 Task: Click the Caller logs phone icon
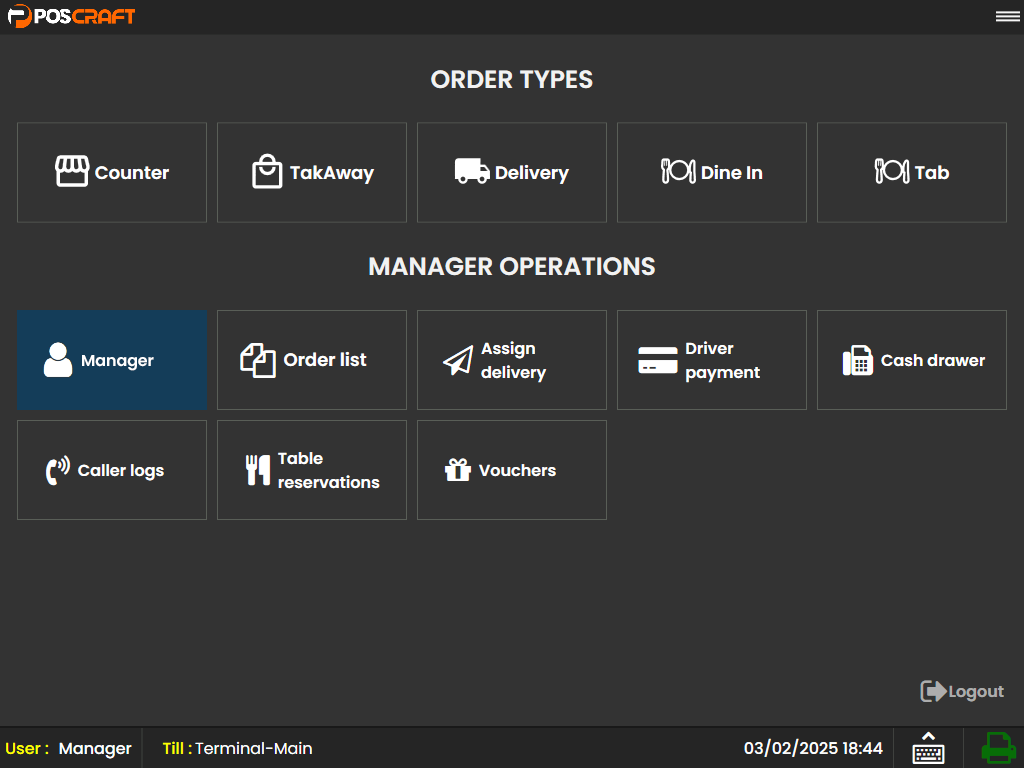click(x=58, y=470)
